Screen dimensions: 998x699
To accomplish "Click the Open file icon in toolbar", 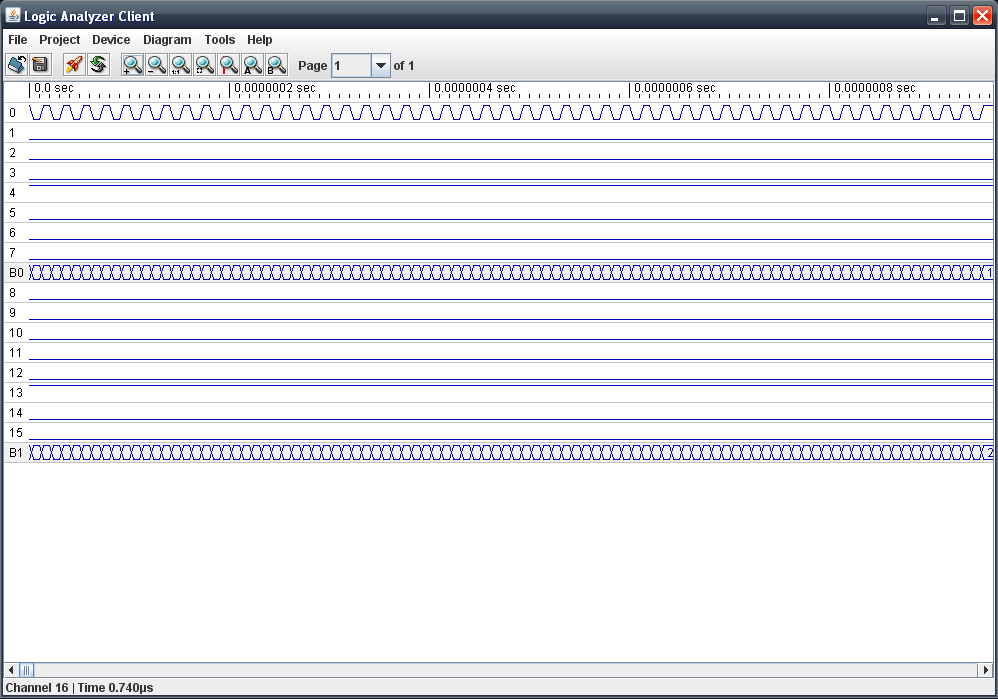I will coord(17,64).
